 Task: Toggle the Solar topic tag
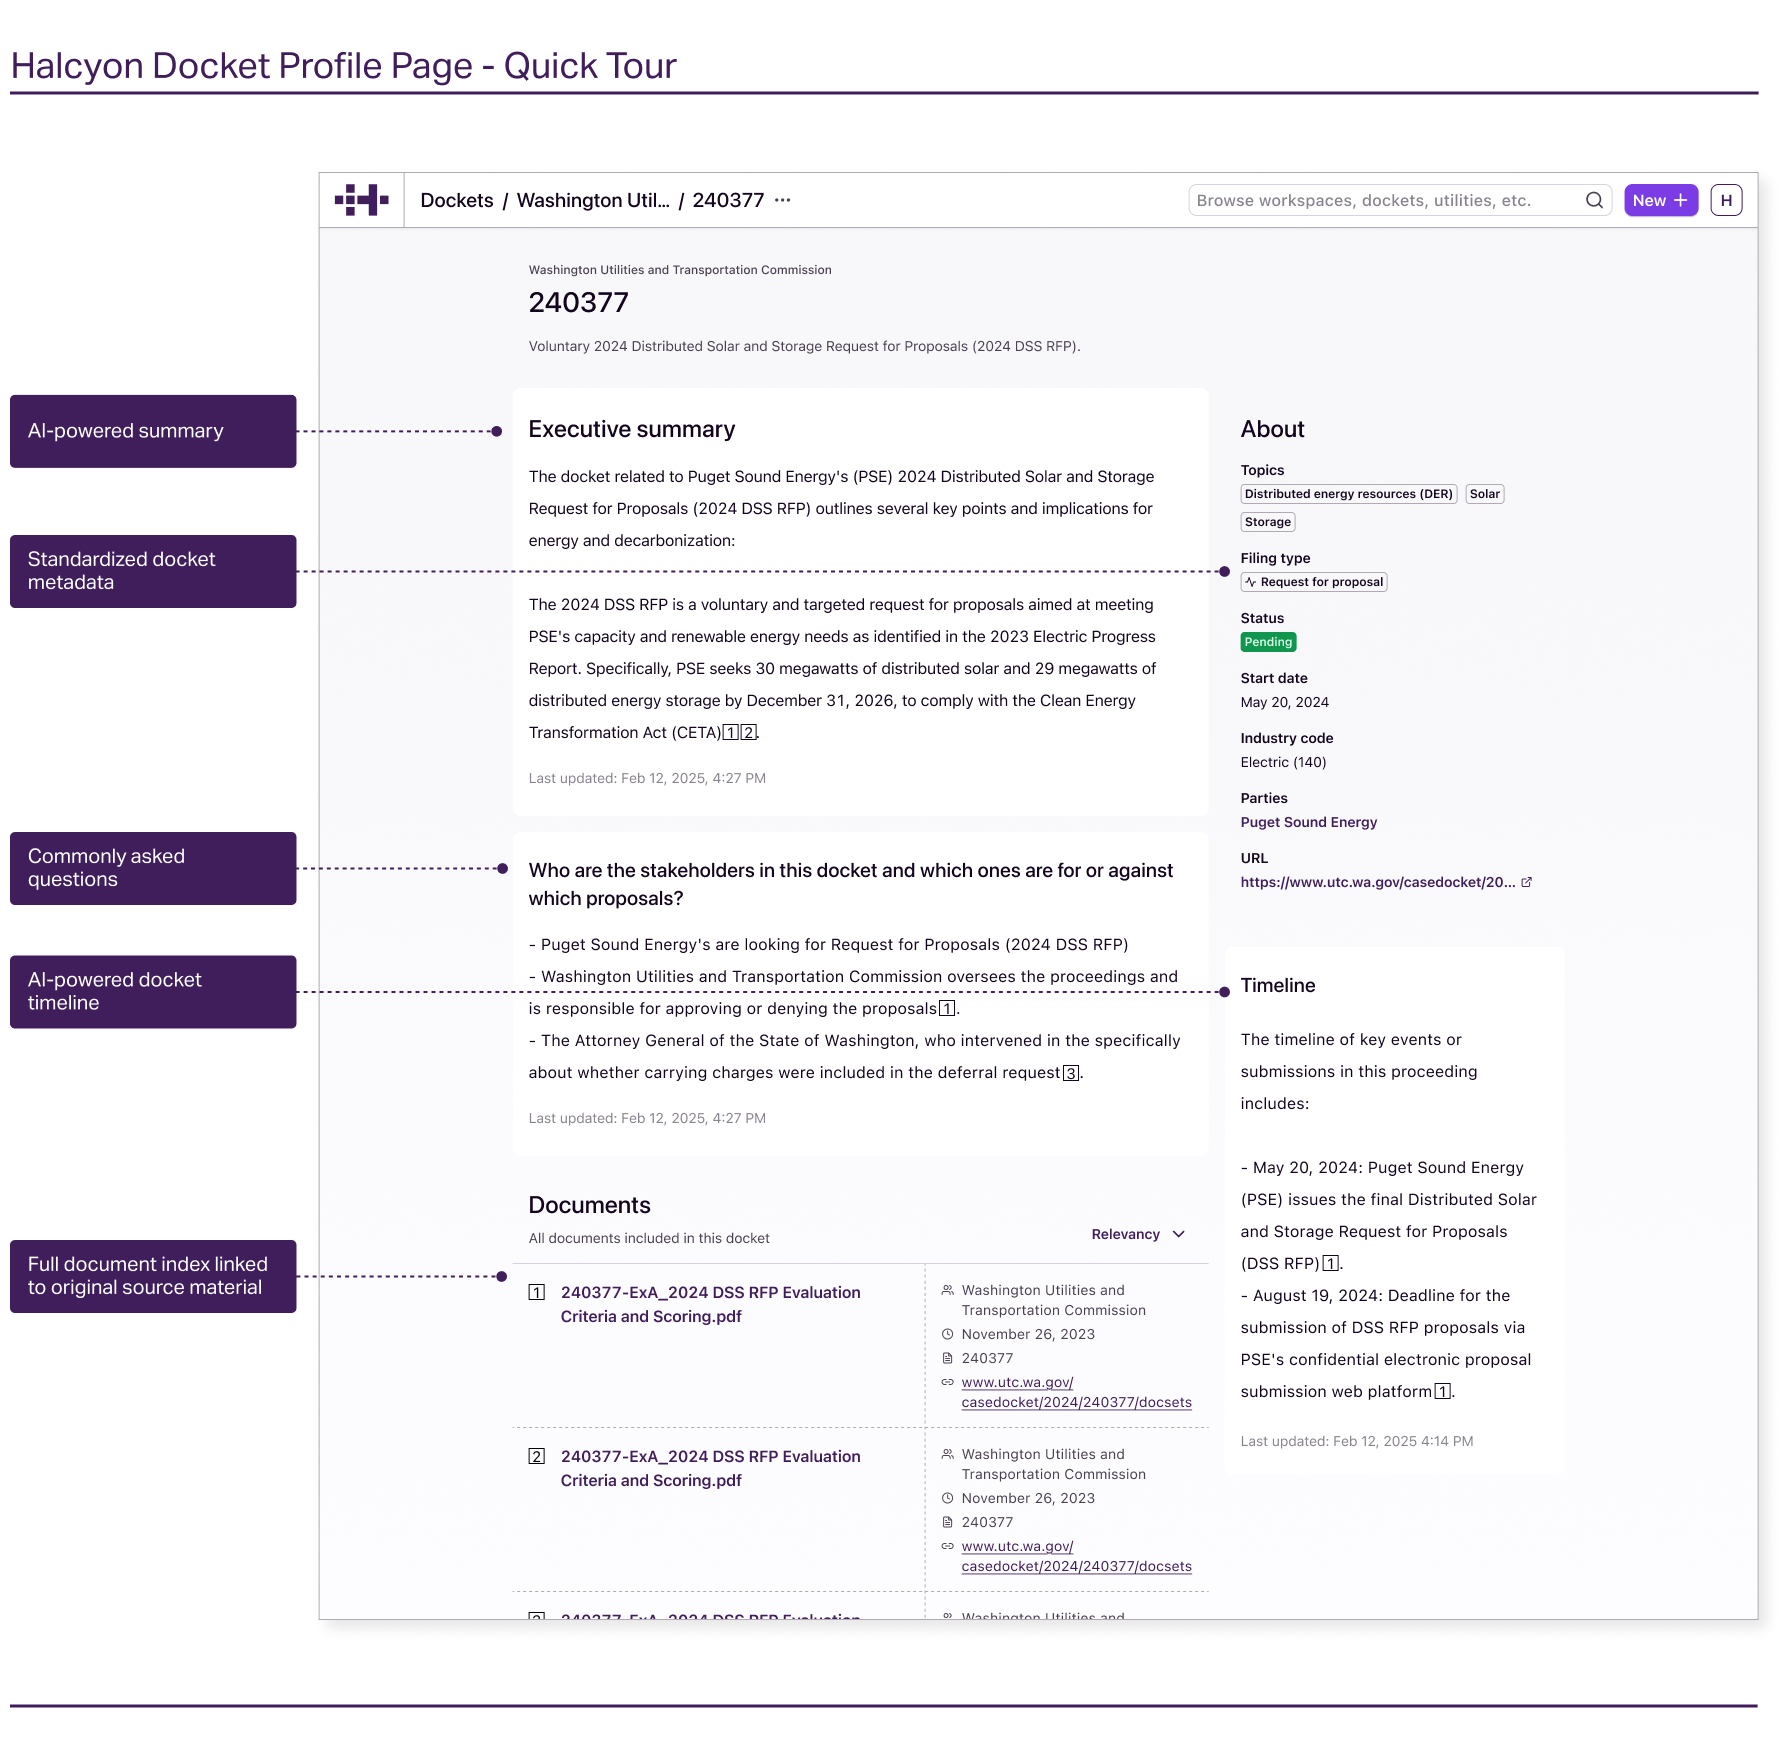click(x=1484, y=493)
